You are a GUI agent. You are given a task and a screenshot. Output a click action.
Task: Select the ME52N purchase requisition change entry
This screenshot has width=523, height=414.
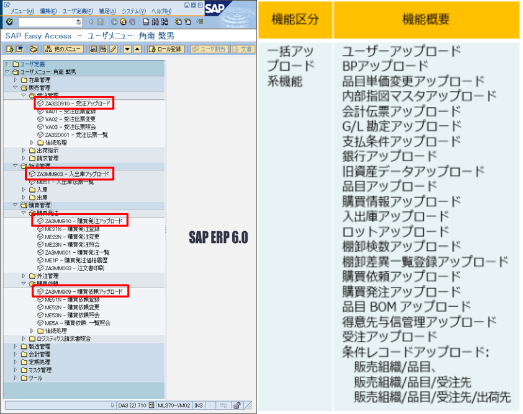68,307
